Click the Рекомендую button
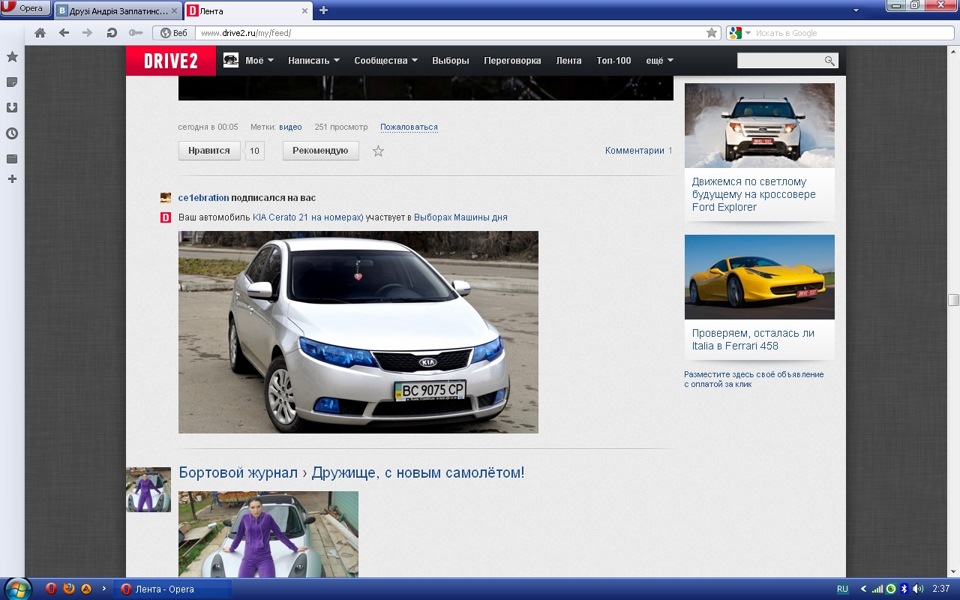 [320, 151]
